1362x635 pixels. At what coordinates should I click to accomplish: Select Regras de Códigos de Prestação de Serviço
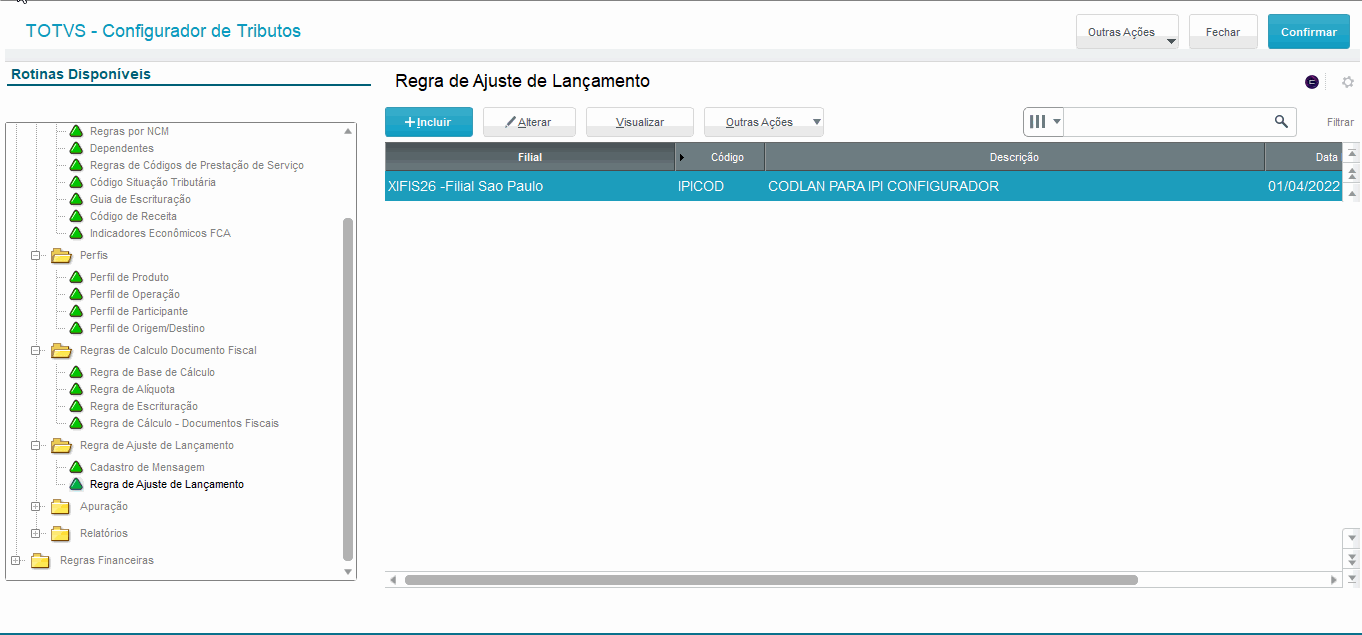[197, 165]
